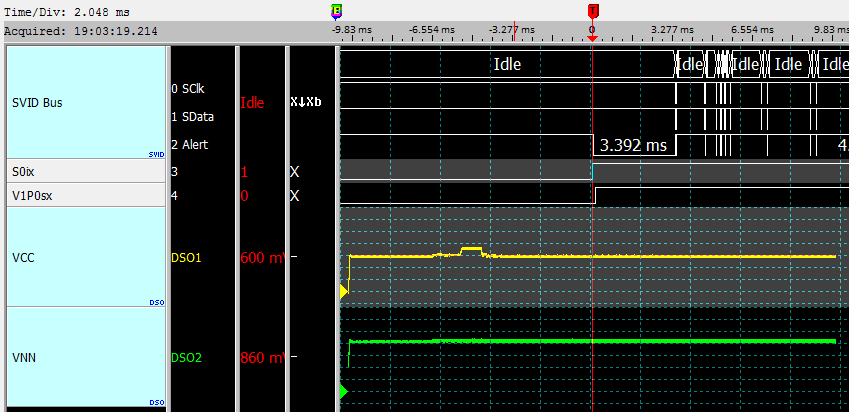Click the rainbow B begin marker

337,11
